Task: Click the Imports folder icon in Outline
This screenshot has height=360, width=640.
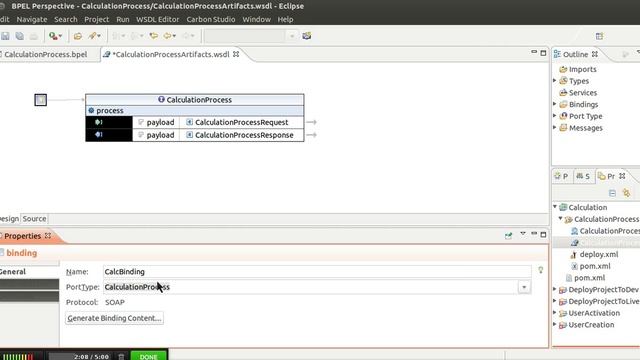Action: pos(563,69)
